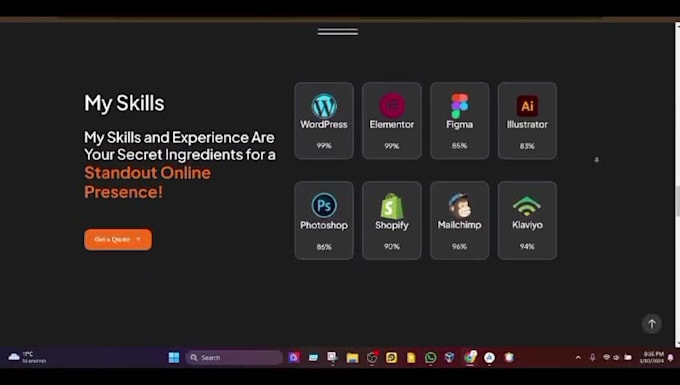Click the page vertical scrollbar thumb

(x=677, y=200)
